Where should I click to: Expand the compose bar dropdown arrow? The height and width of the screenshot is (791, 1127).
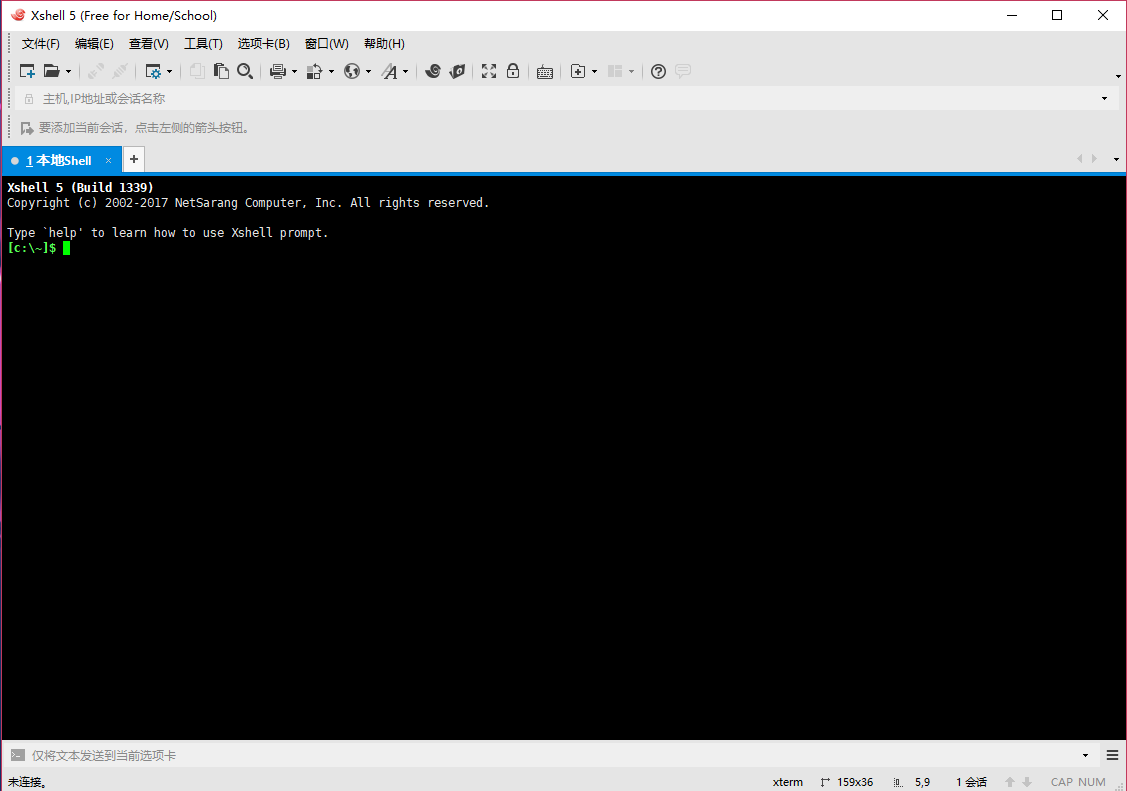(x=1085, y=755)
